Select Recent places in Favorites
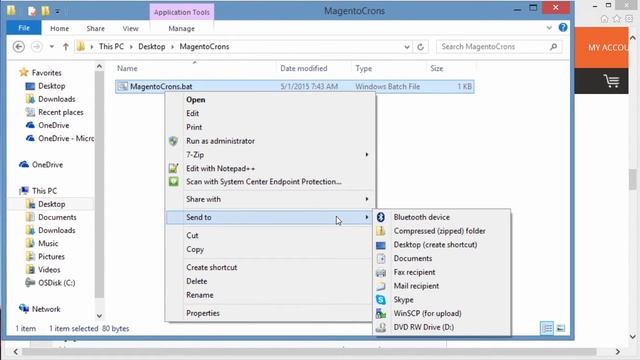This screenshot has width=640, height=360. coord(60,112)
